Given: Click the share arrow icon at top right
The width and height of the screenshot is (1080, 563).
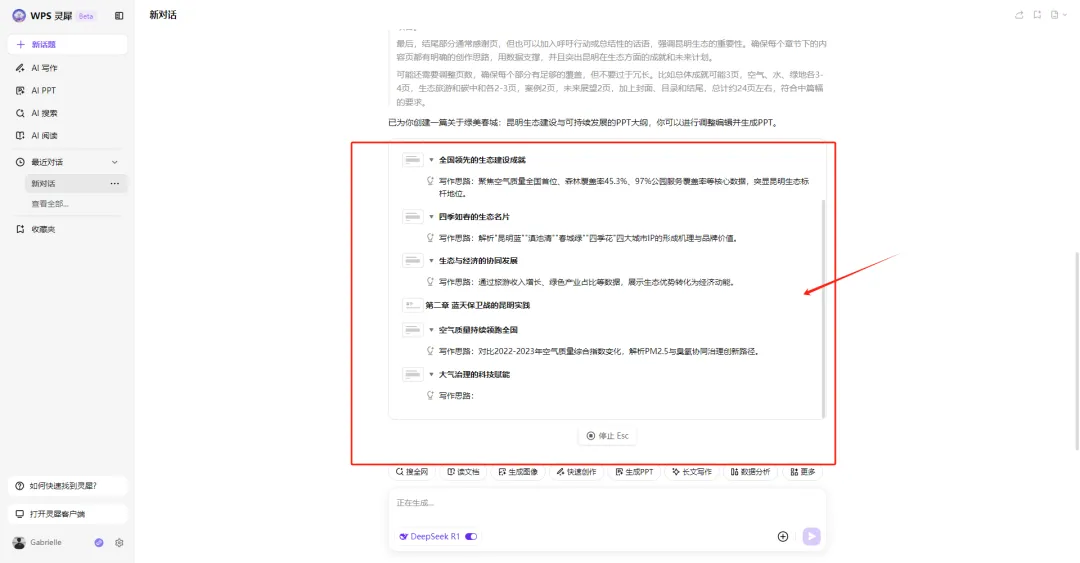Looking at the screenshot, I should pyautogui.click(x=1019, y=14).
